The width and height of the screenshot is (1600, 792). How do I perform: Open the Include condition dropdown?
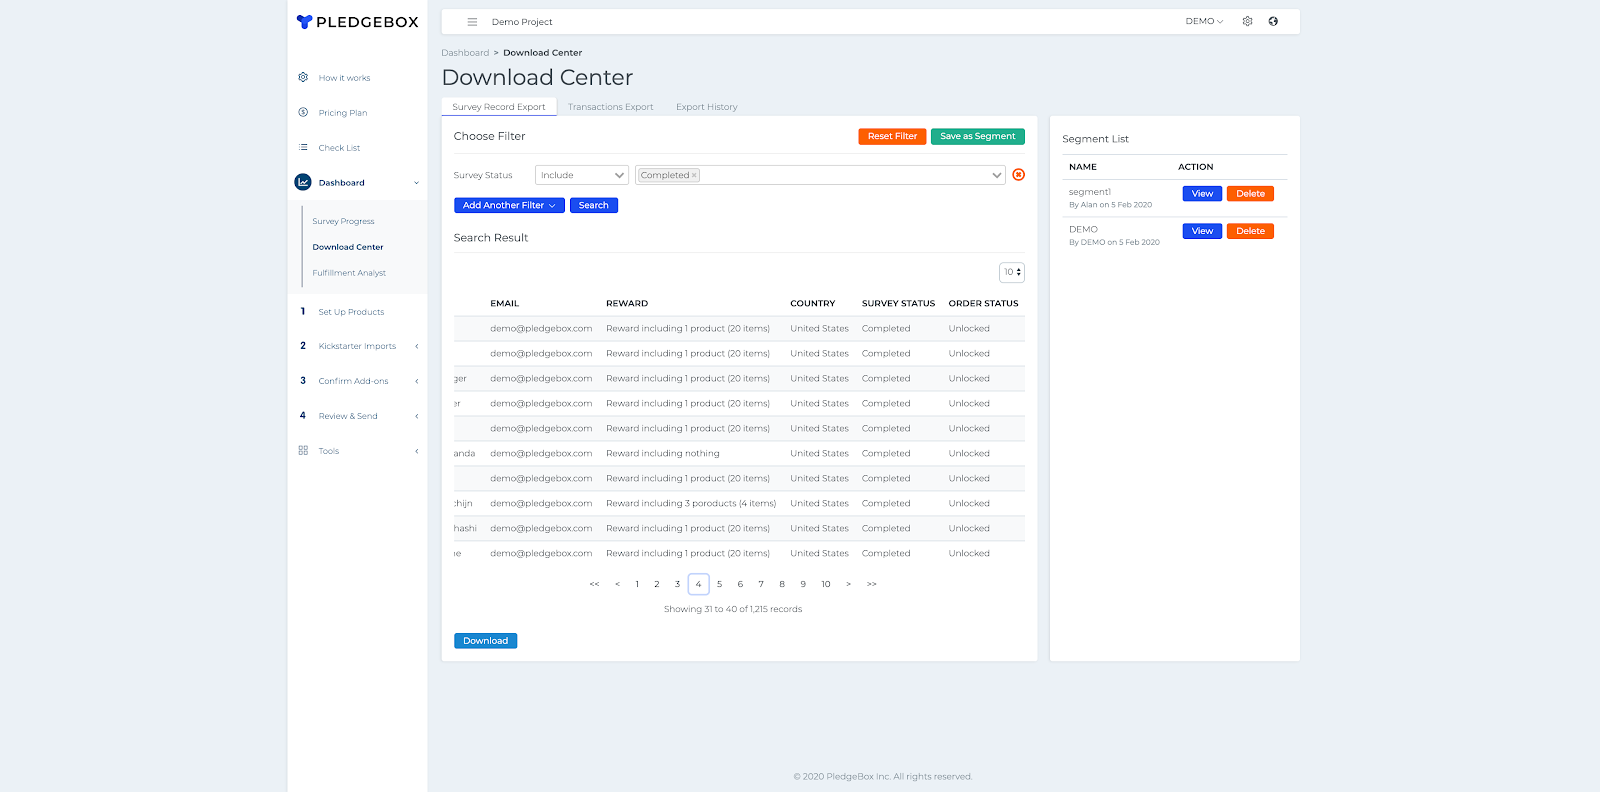[582, 175]
